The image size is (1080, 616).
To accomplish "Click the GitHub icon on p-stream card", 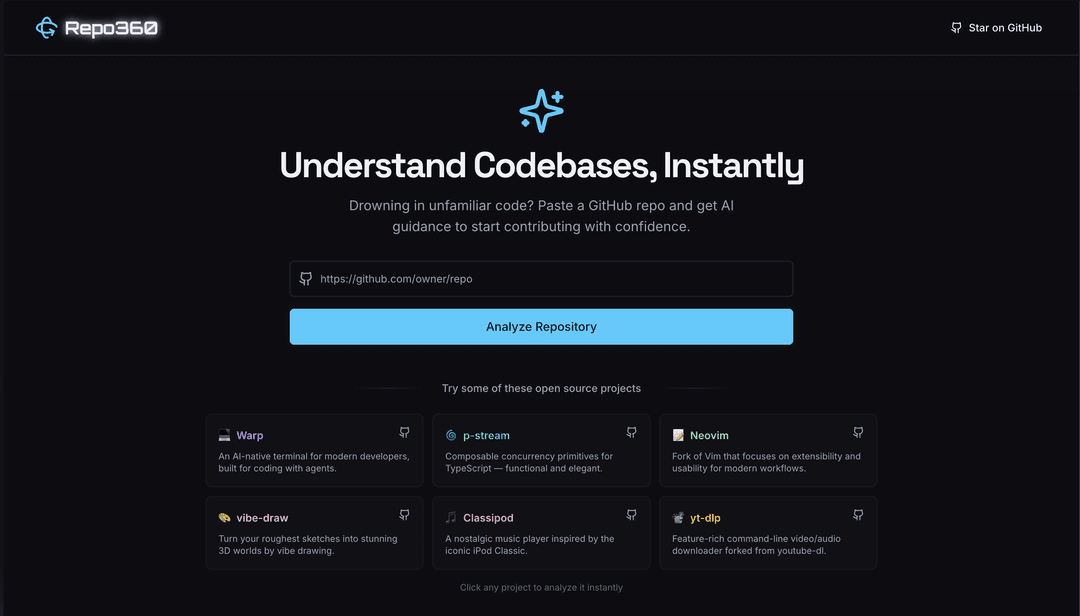I will [631, 433].
